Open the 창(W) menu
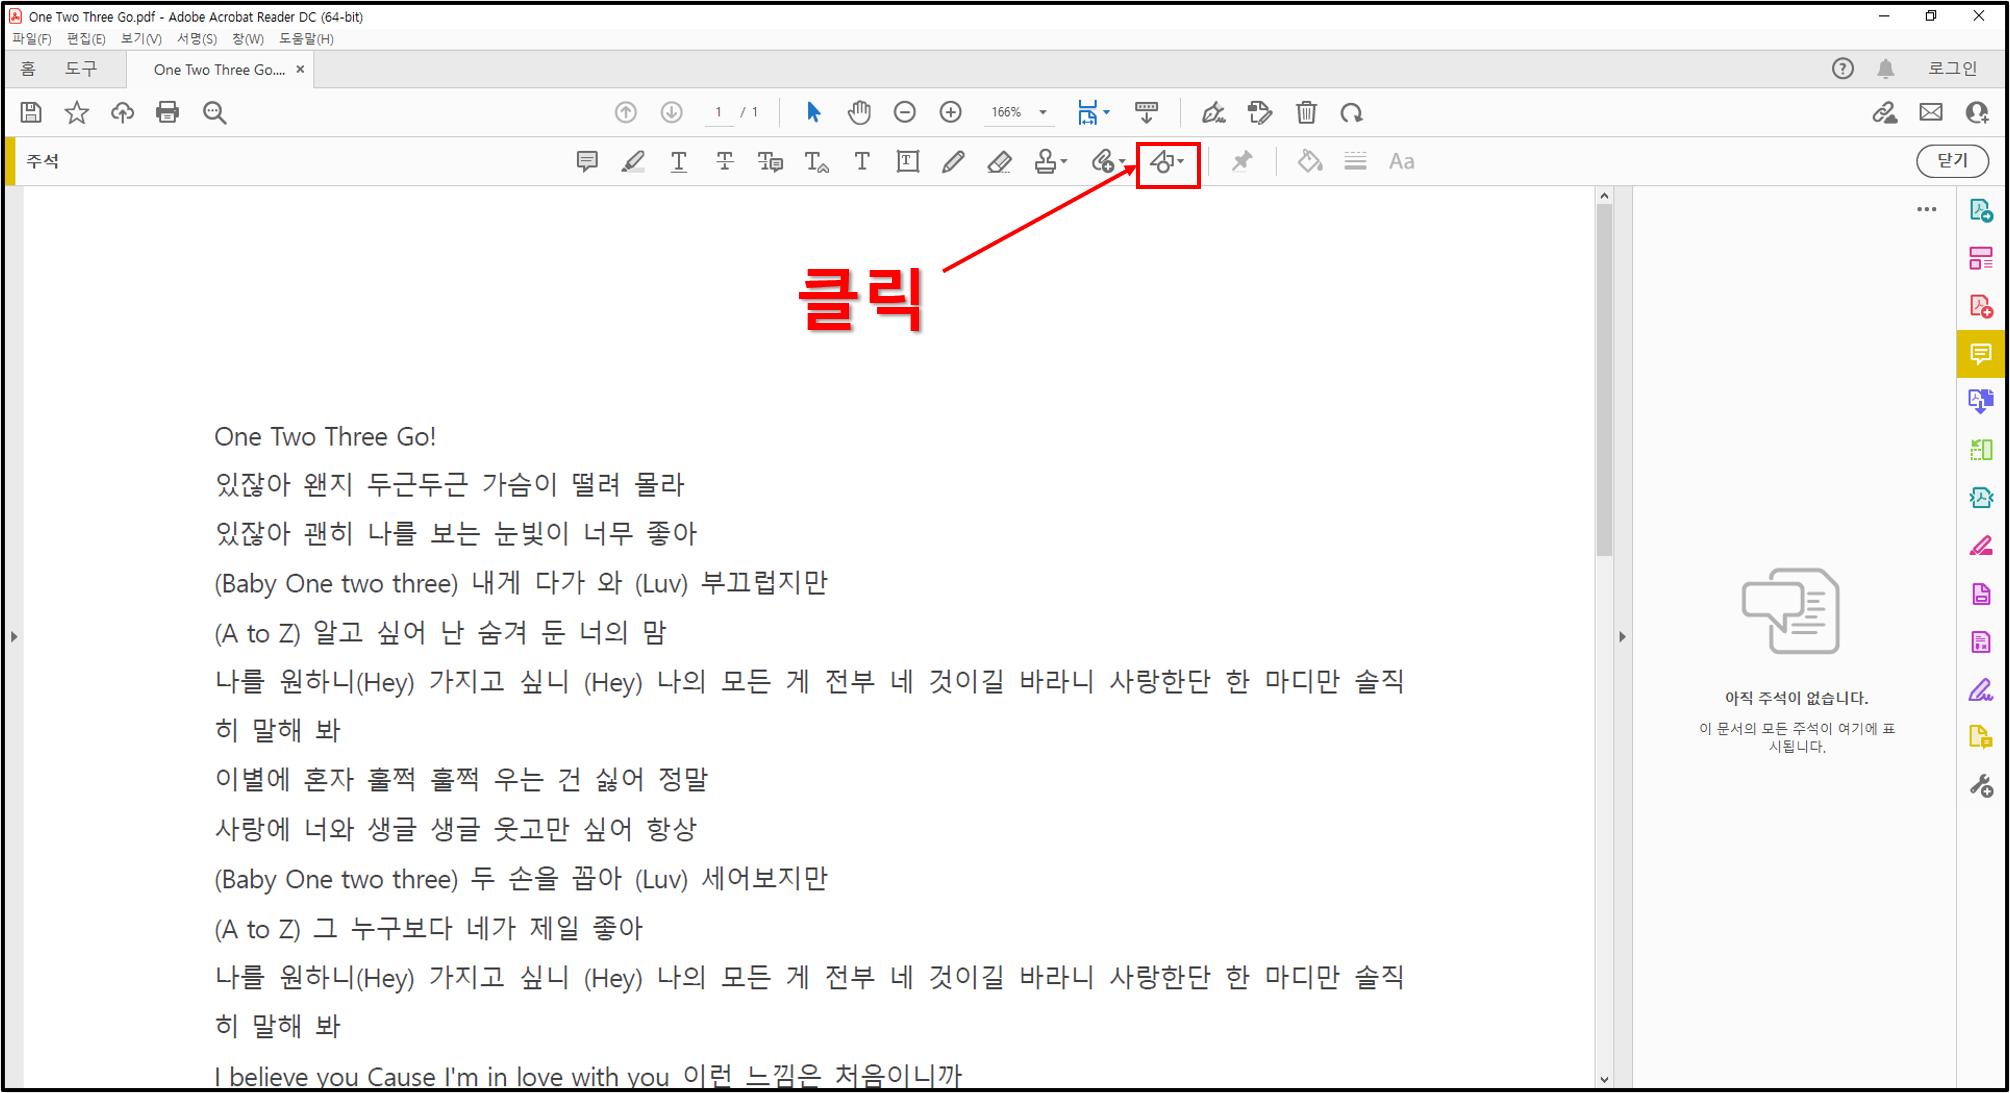 pyautogui.click(x=248, y=39)
